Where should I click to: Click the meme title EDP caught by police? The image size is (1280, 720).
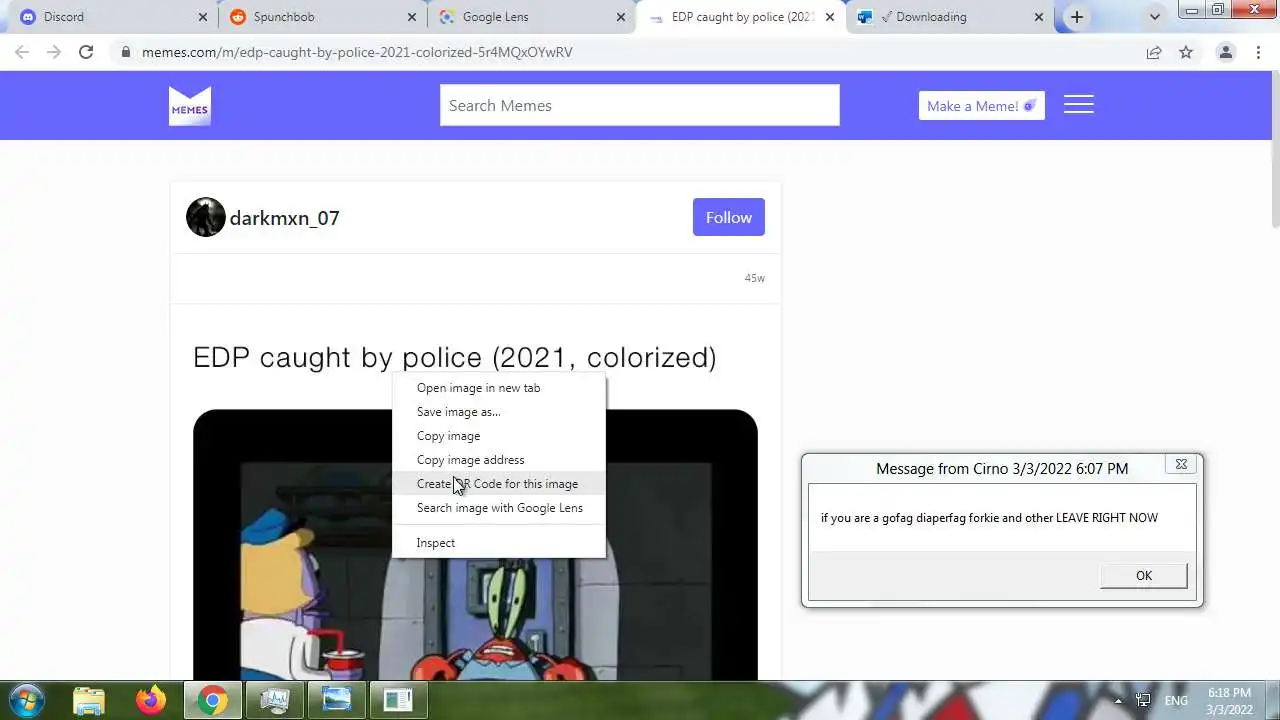pyautogui.click(x=455, y=357)
